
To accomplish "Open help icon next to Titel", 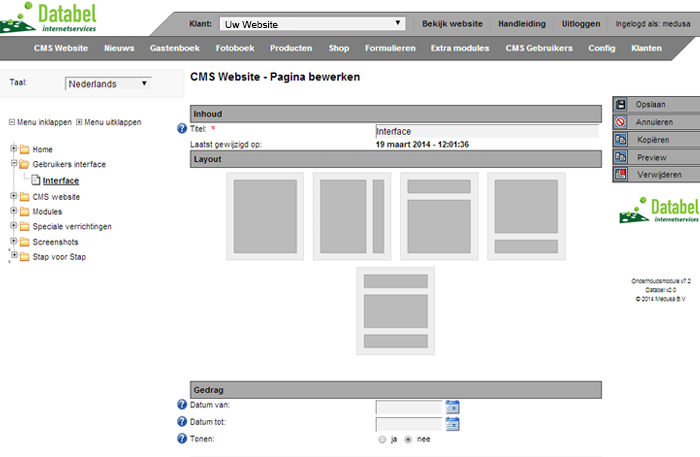I will (x=182, y=129).
